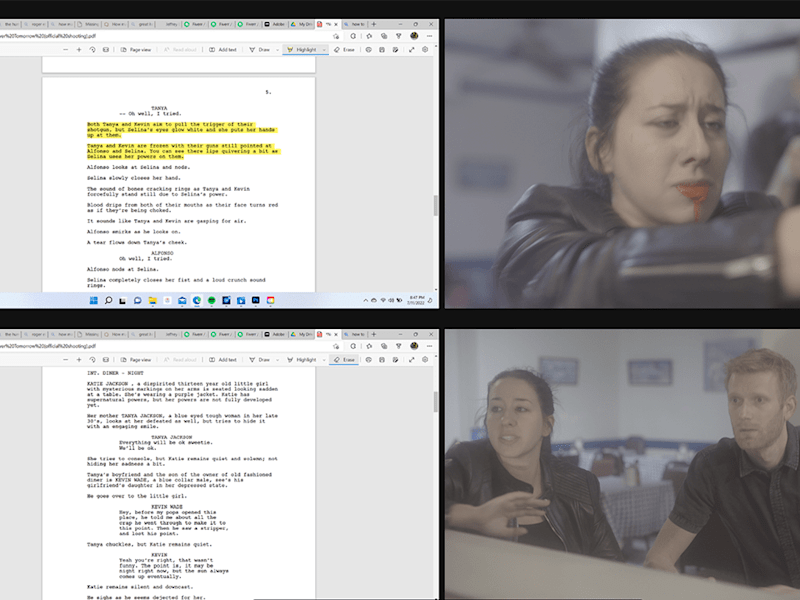Click the page number '5.' on the script
800x600 pixels.
point(268,92)
